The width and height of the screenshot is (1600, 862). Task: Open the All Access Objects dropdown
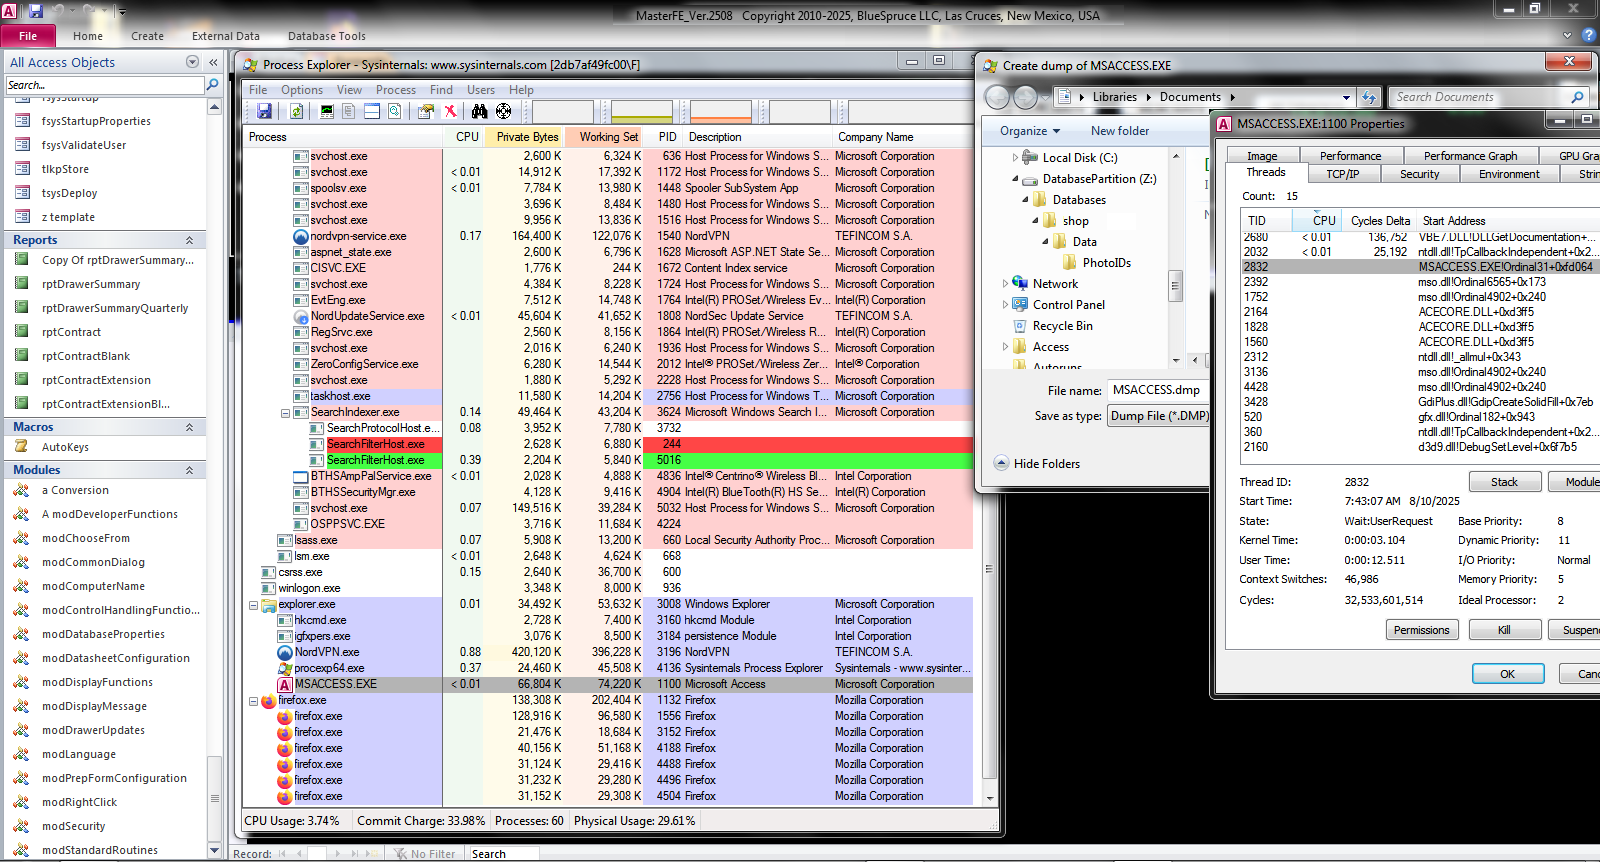(x=192, y=62)
